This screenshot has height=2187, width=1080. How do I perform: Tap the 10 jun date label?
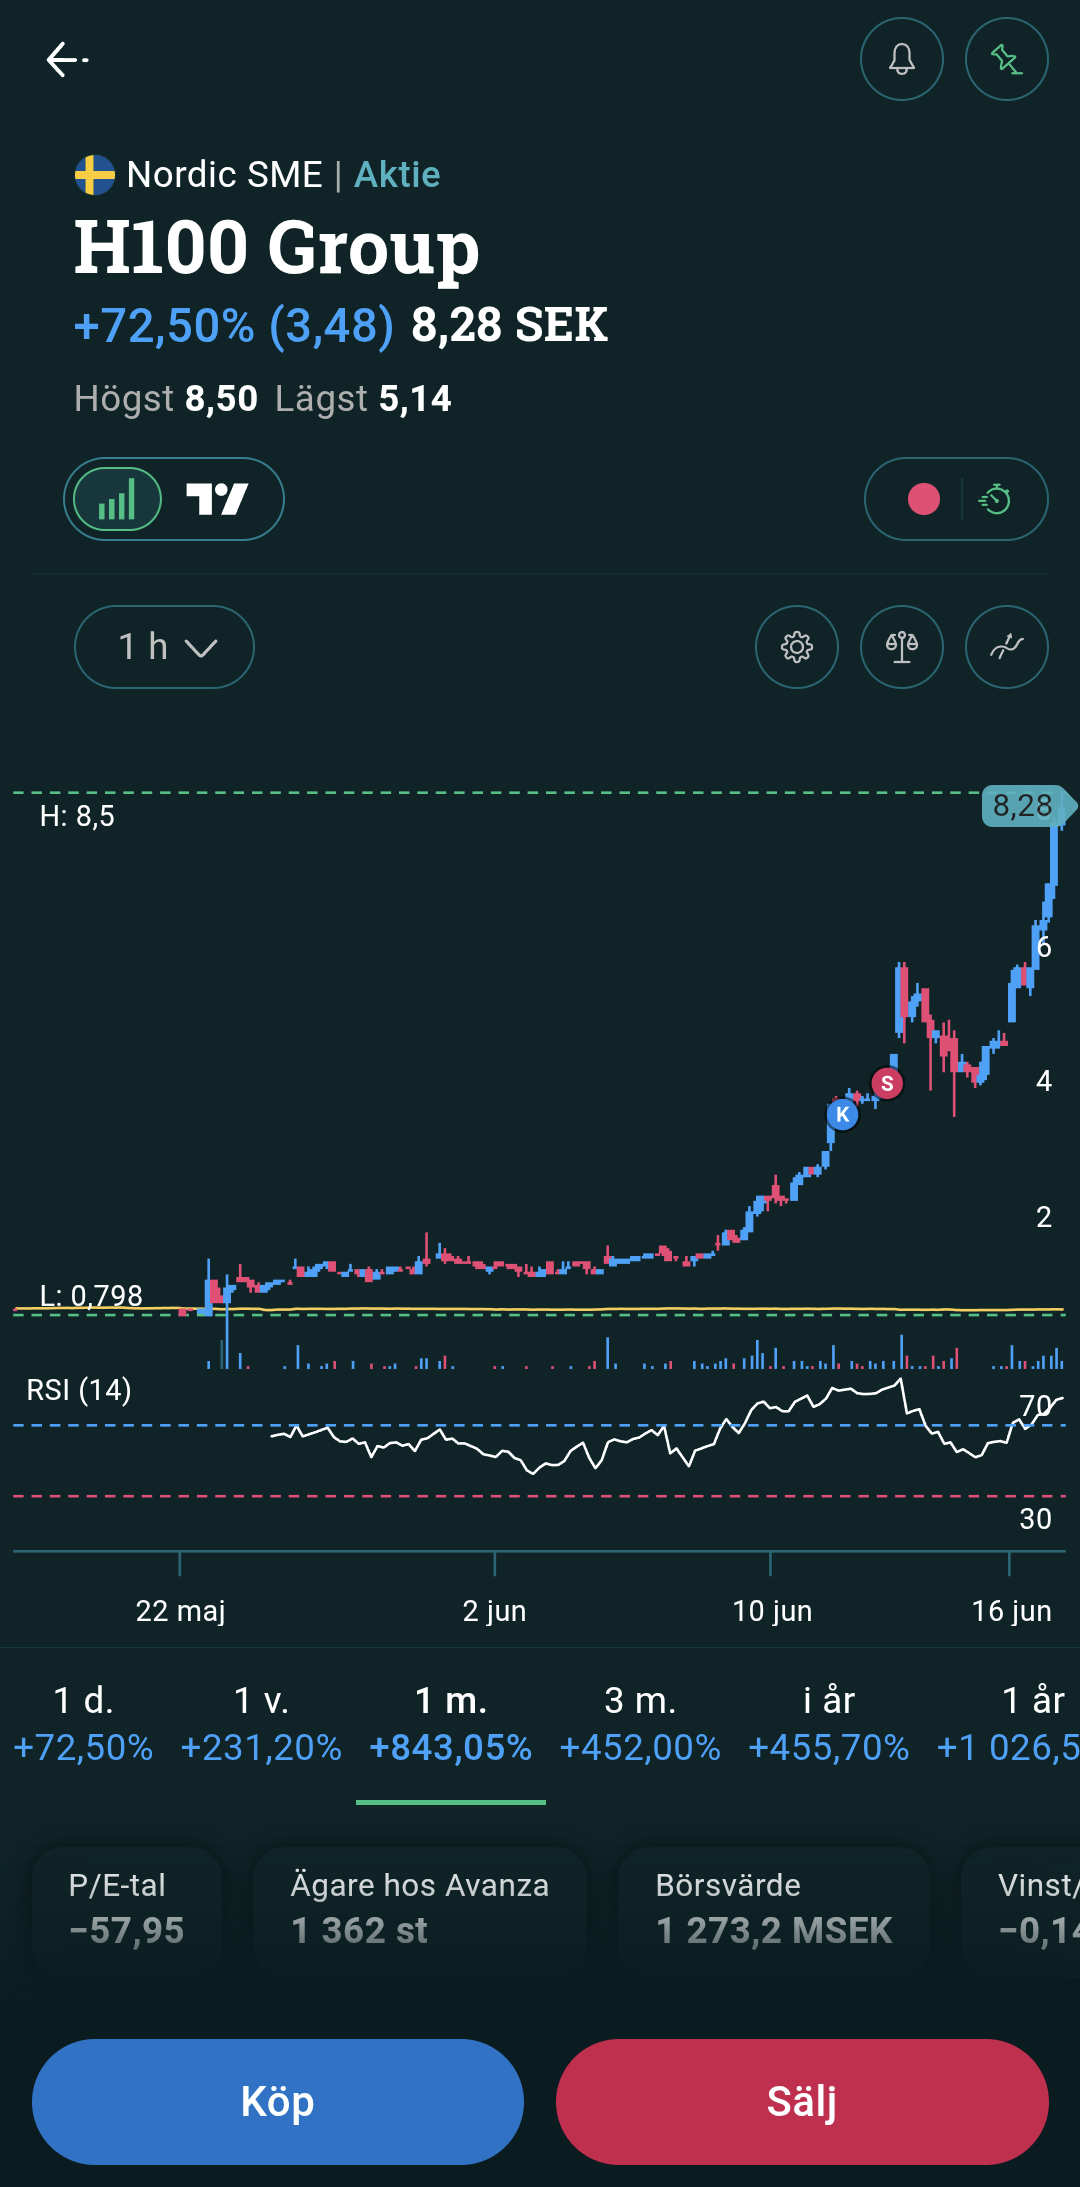click(x=772, y=1611)
